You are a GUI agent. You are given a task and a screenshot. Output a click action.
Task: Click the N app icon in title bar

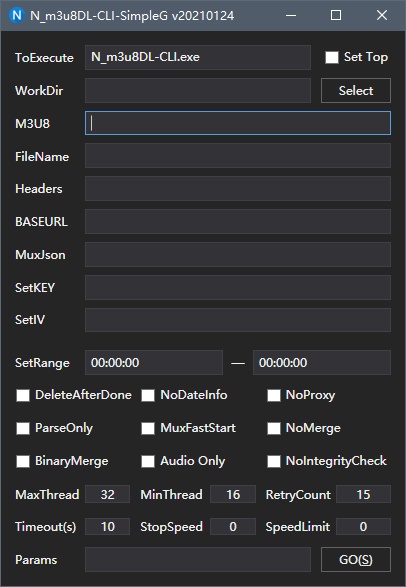click(x=16, y=15)
